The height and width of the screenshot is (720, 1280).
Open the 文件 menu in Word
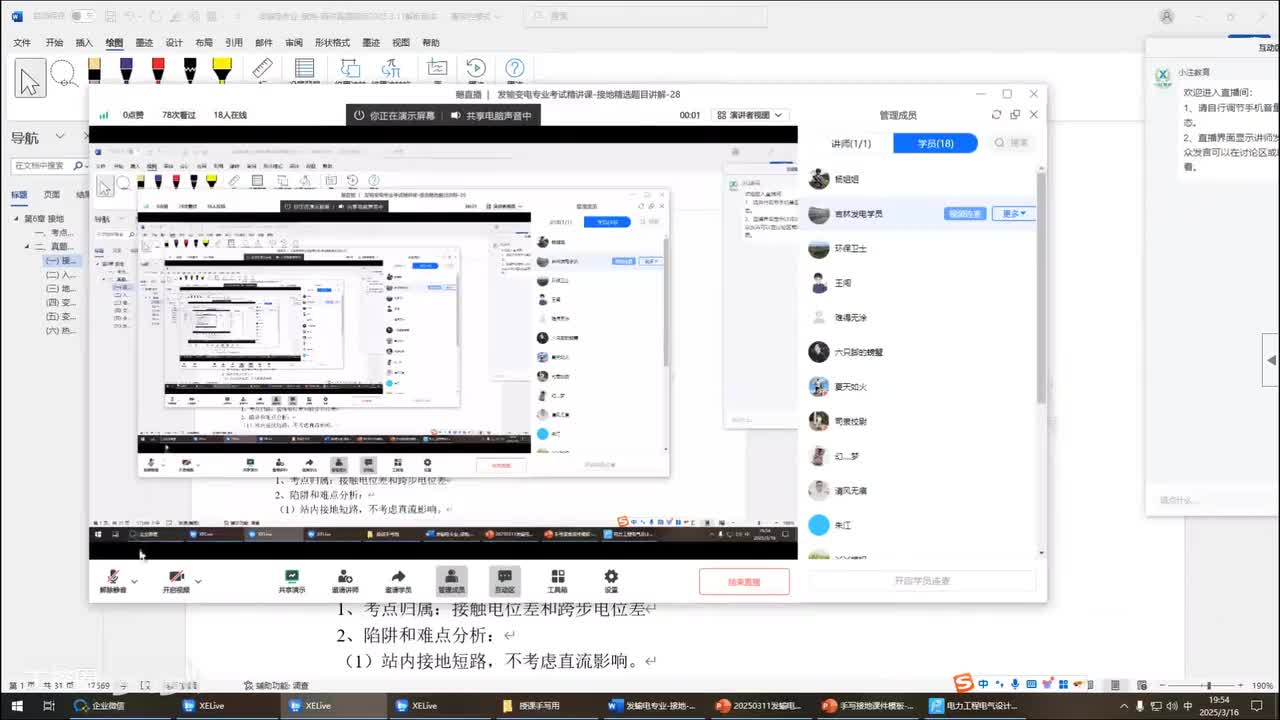(22, 43)
